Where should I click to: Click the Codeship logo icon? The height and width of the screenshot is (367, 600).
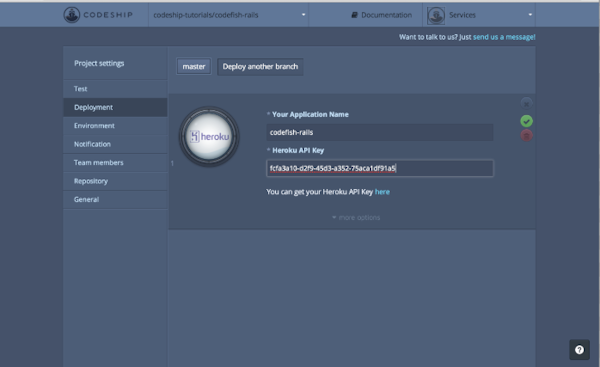tap(72, 15)
